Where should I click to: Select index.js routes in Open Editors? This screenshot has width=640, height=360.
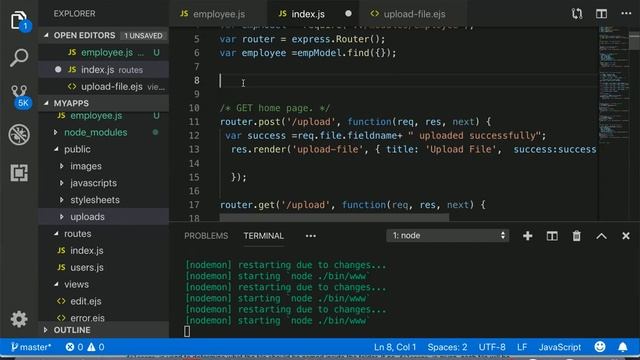104,70
